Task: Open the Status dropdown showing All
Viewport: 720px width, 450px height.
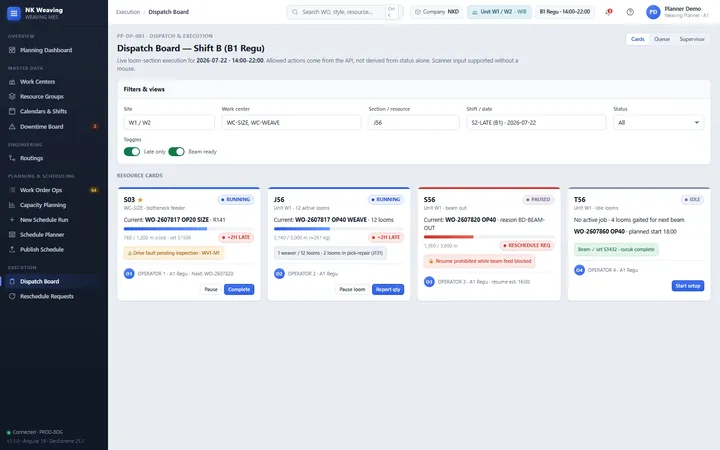Action: tap(658, 123)
